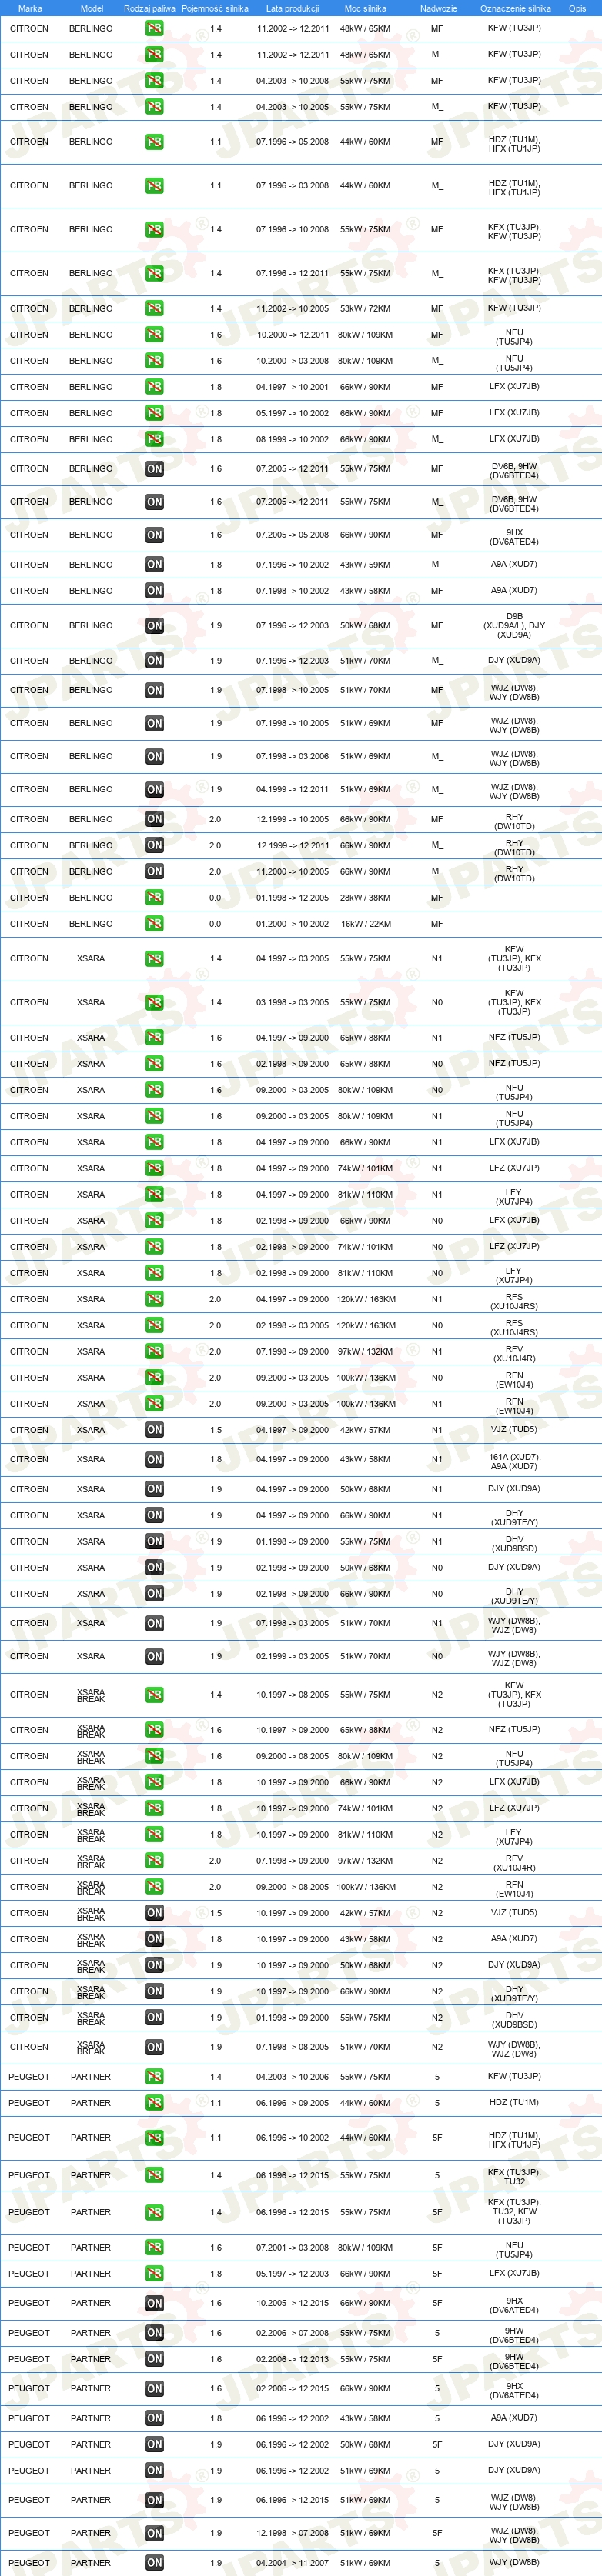Click diesel ON icon in Berlingo 43kW / 59KM row
This screenshot has width=602, height=2576.
click(154, 565)
